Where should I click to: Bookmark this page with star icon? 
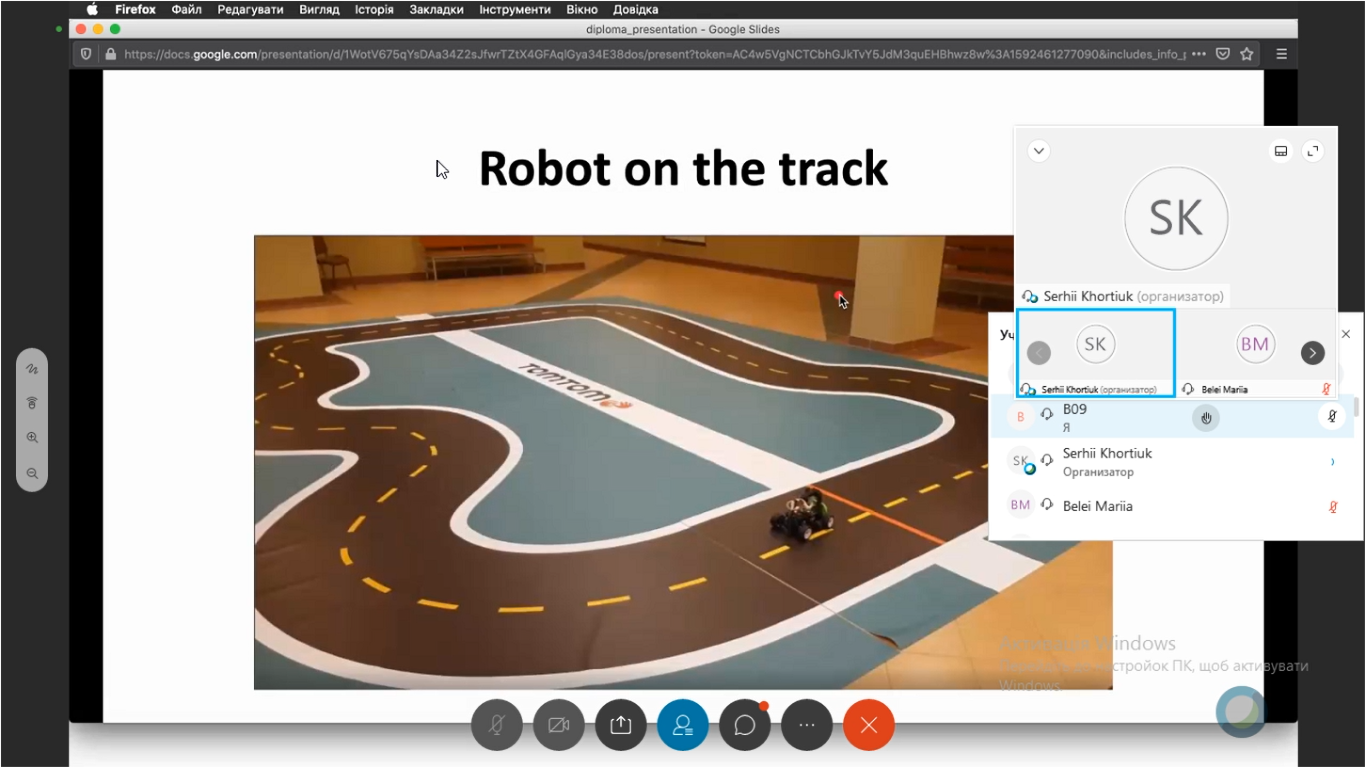click(1247, 54)
